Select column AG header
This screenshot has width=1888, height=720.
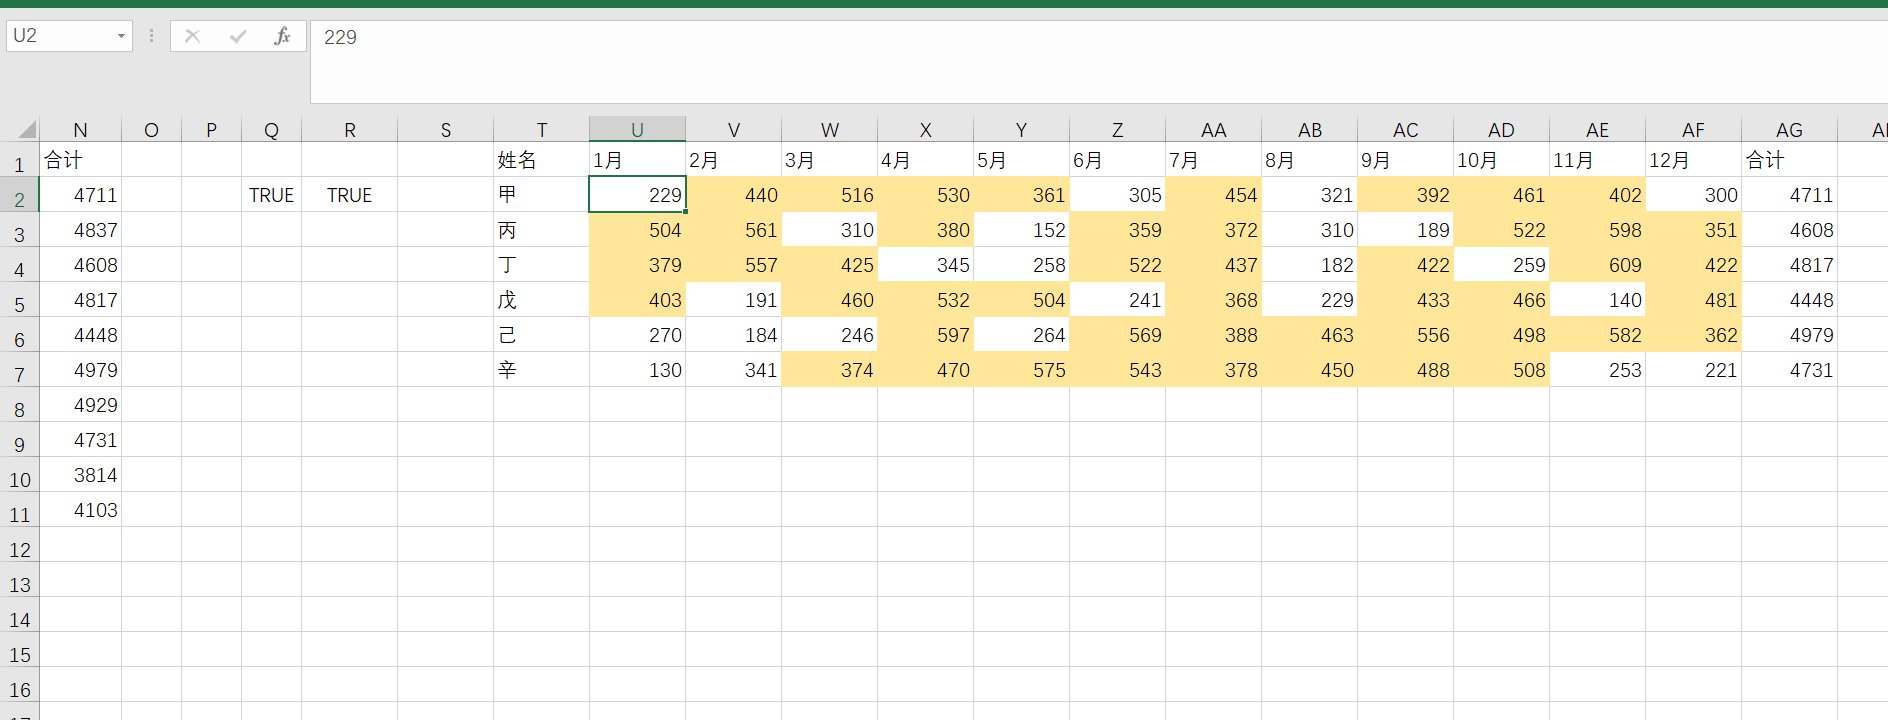(1789, 130)
